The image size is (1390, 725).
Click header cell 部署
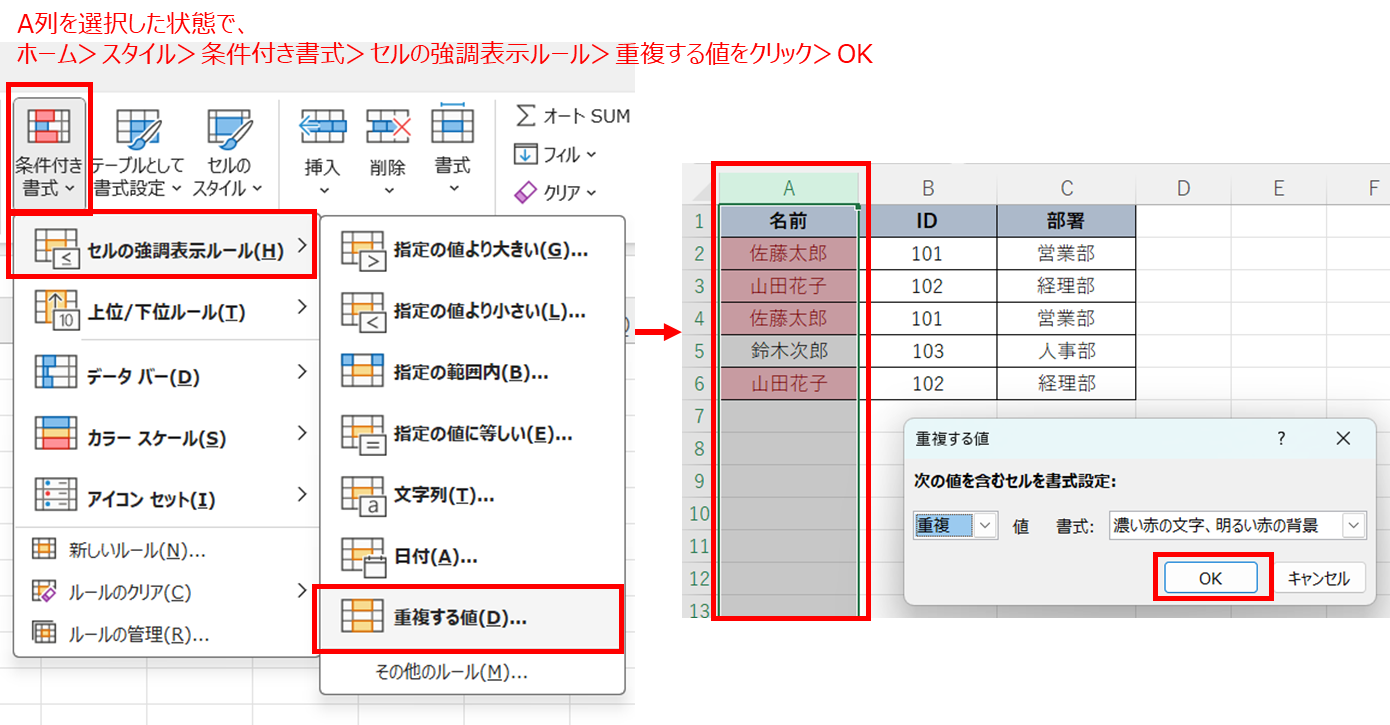point(1067,221)
